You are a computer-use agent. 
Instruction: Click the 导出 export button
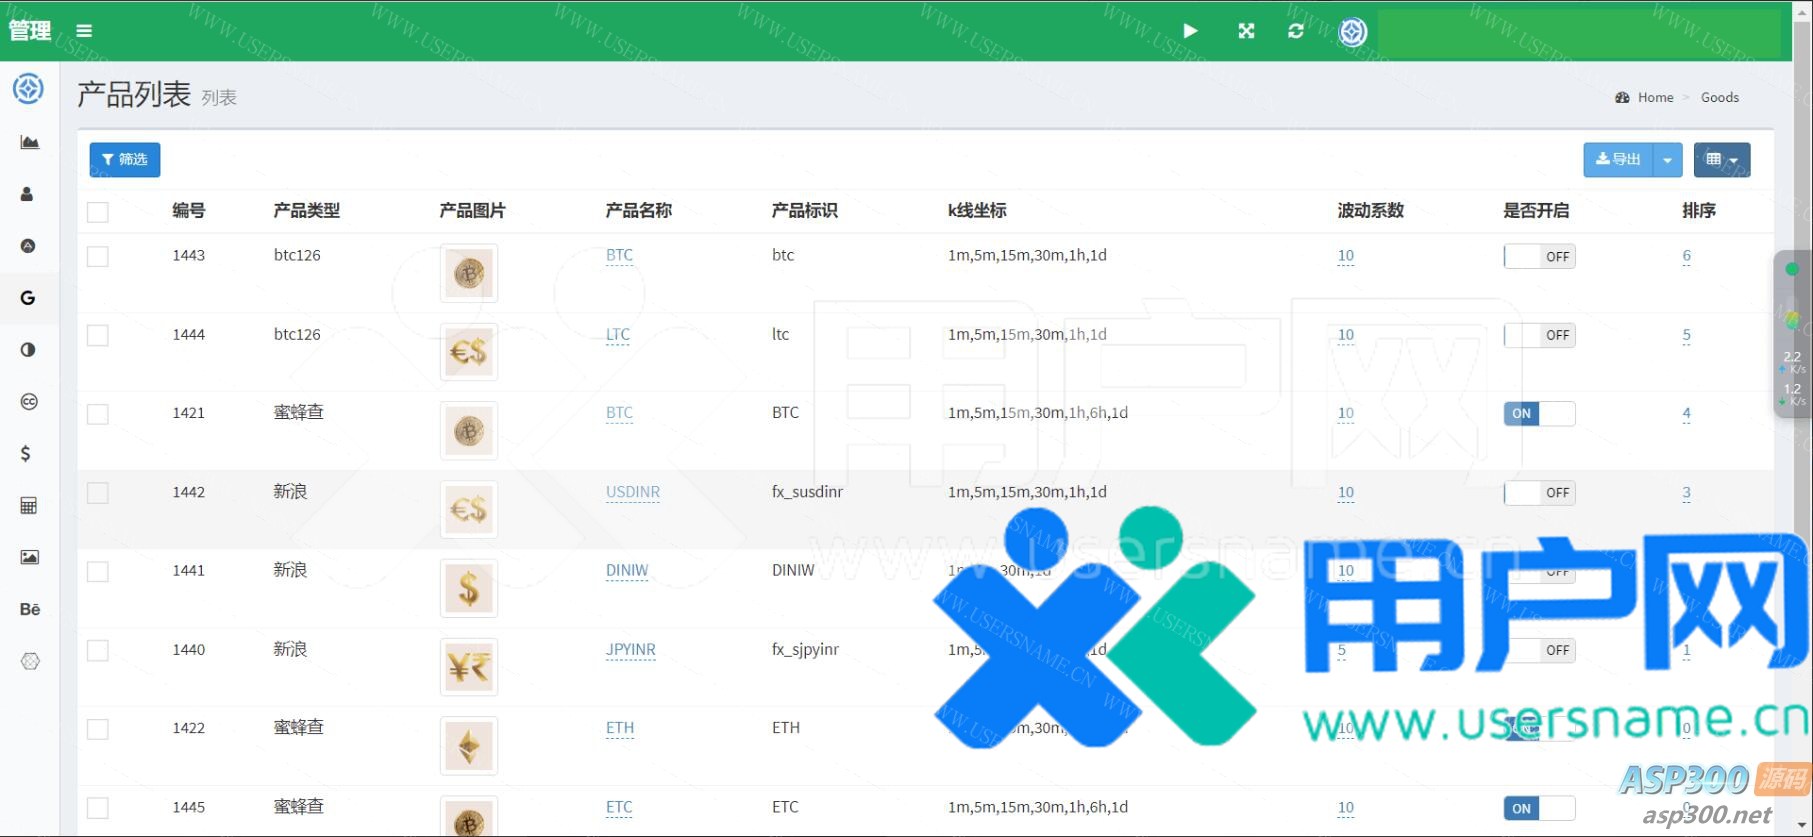pyautogui.click(x=1618, y=160)
